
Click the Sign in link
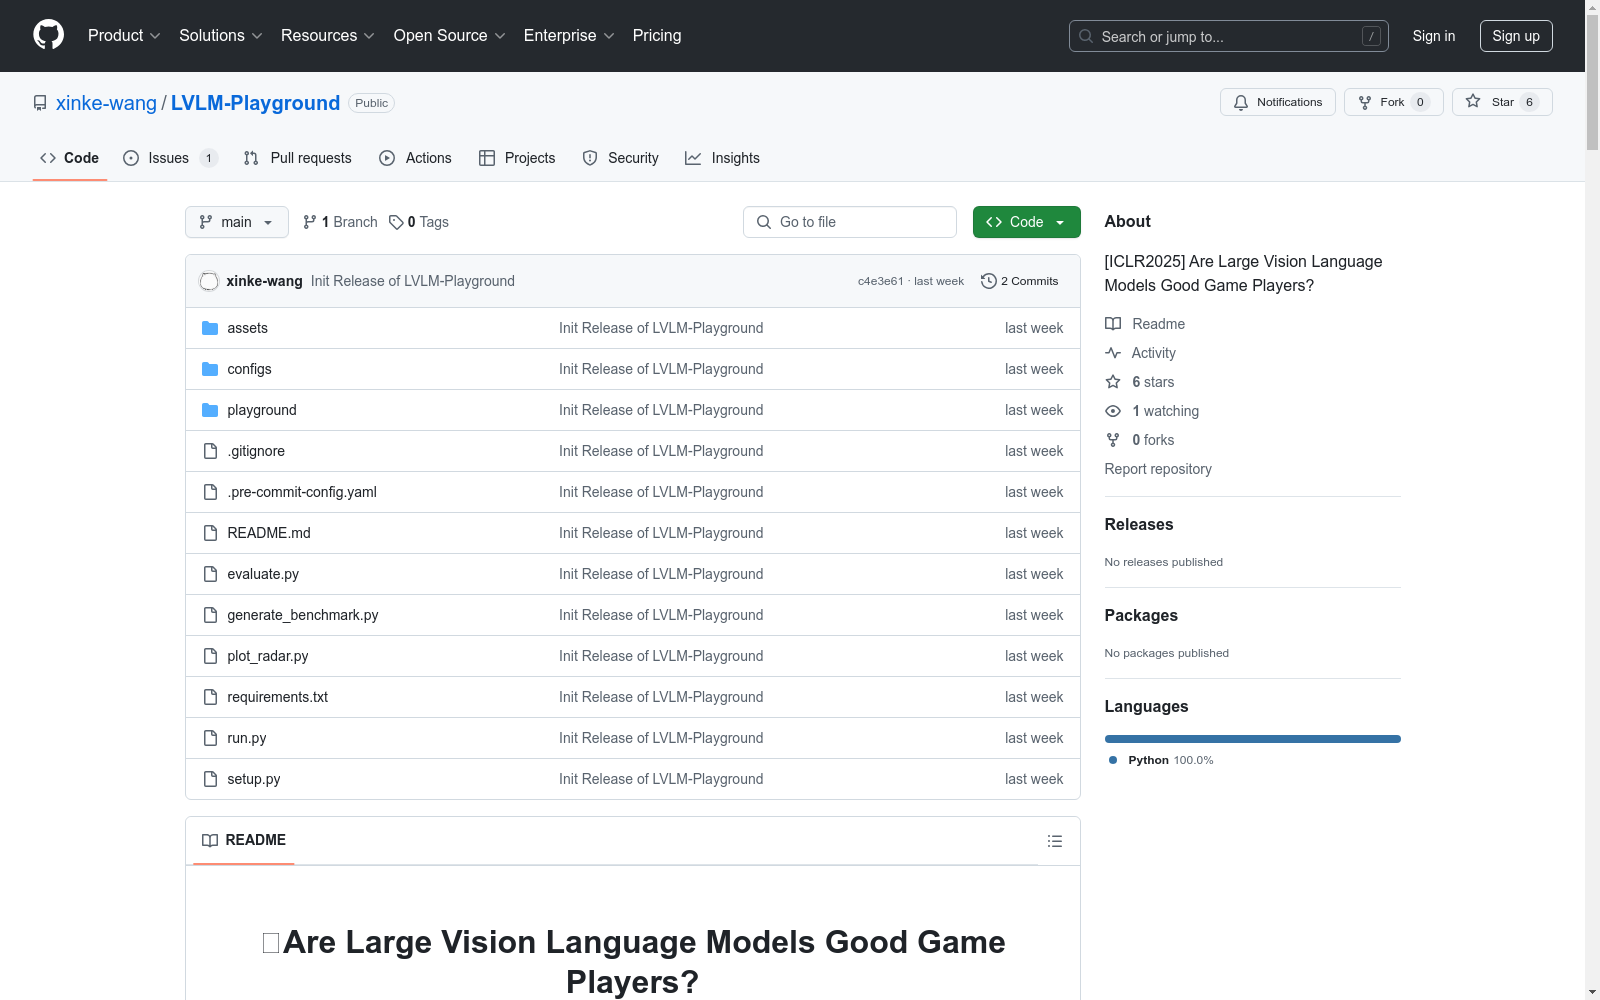coord(1434,36)
